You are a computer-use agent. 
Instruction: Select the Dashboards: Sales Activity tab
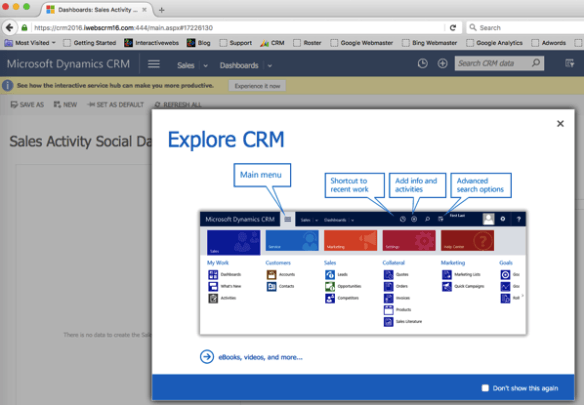click(97, 10)
